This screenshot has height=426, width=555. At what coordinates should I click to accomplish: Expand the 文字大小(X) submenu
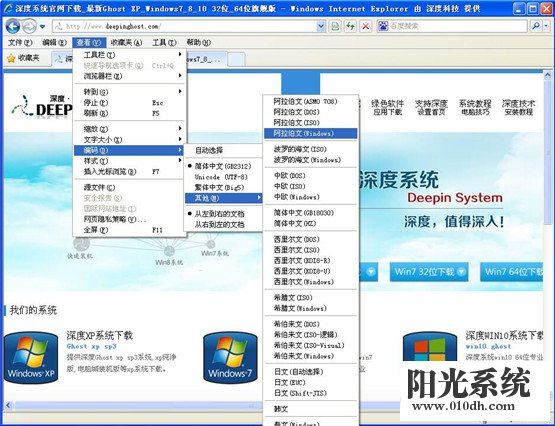[130, 139]
